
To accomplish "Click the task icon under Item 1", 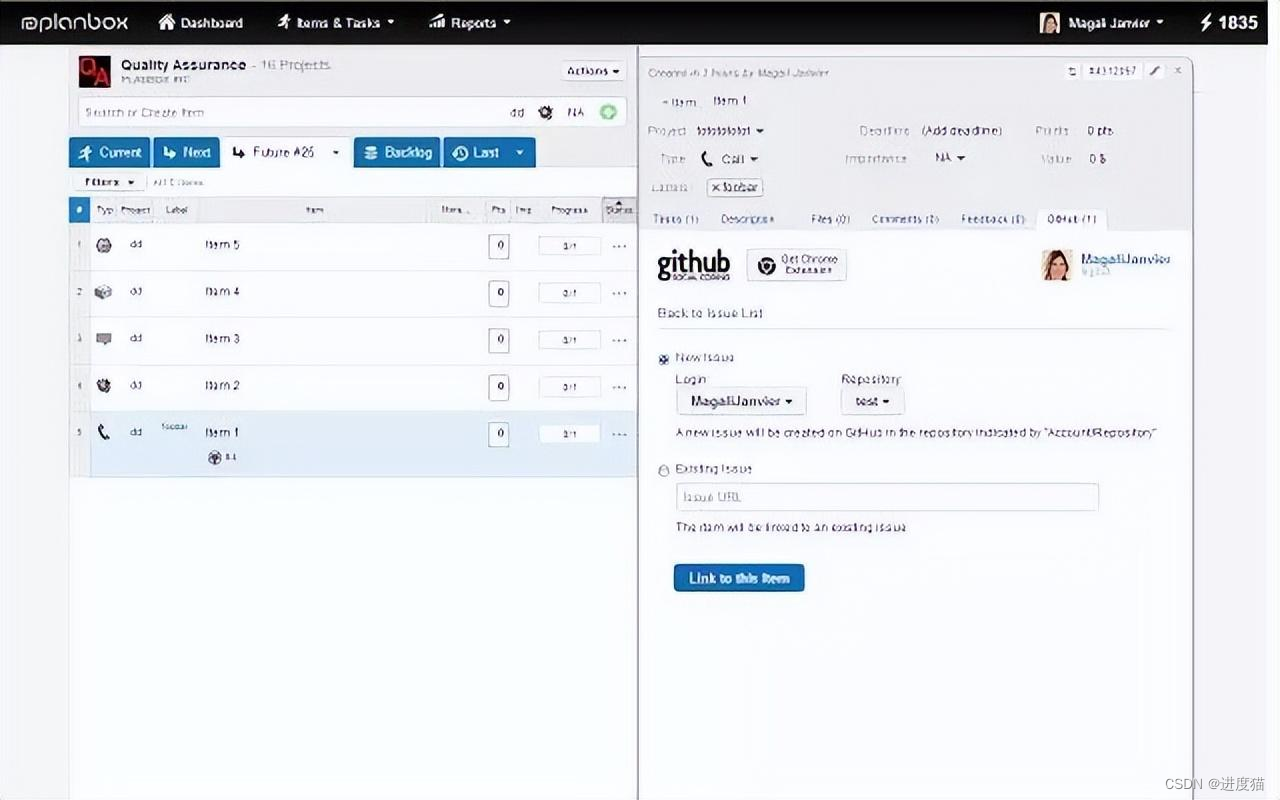I will pyautogui.click(x=214, y=458).
